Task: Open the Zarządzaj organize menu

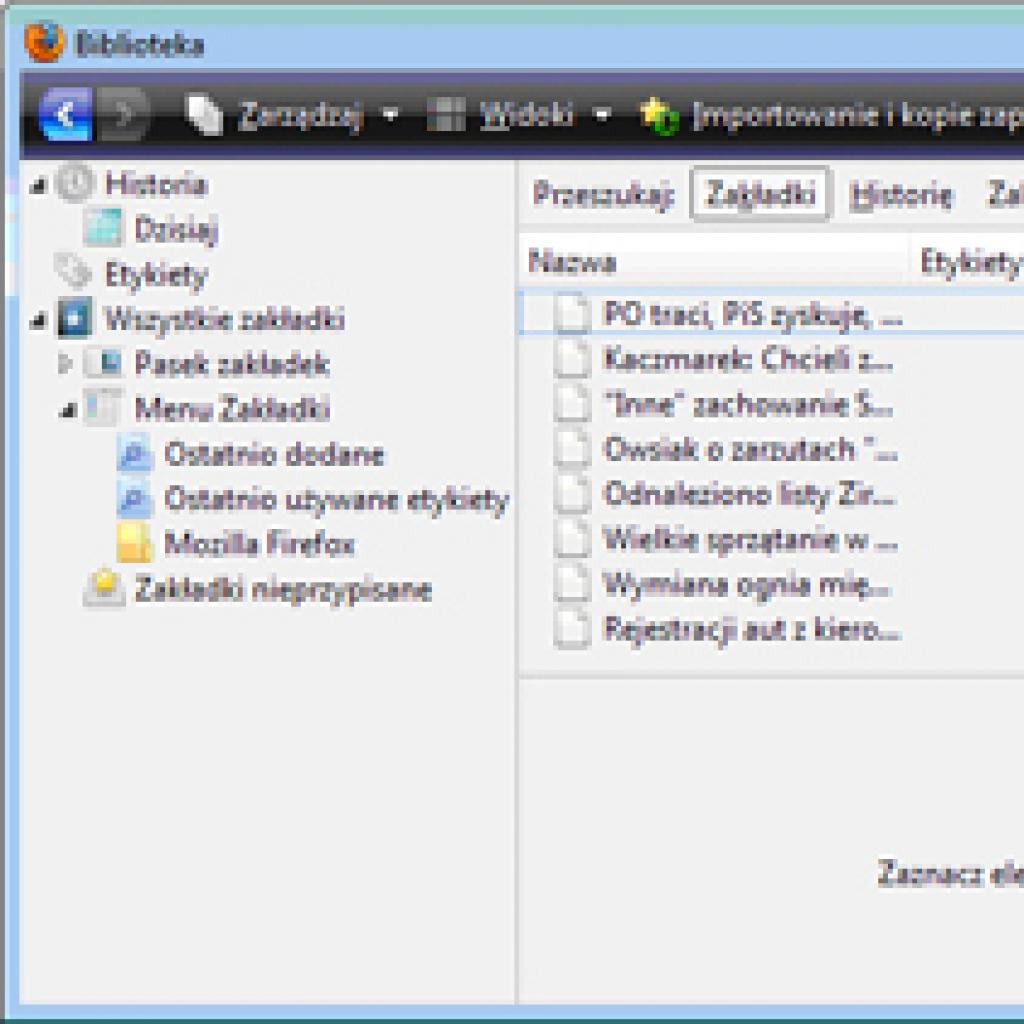Action: point(291,116)
